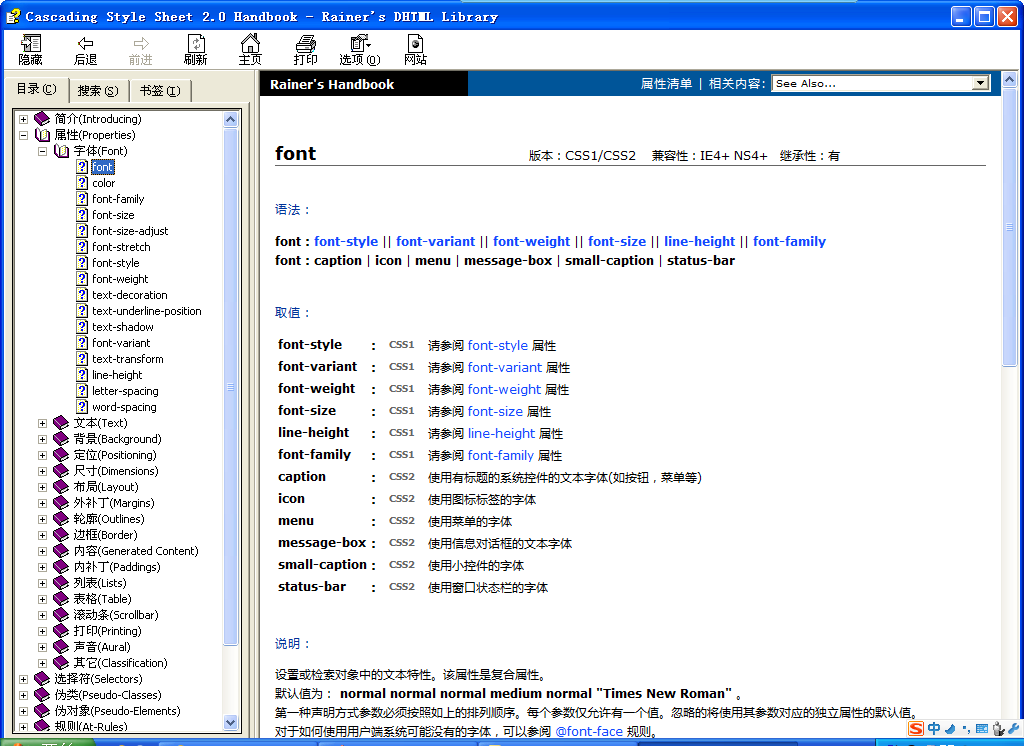The height and width of the screenshot is (746, 1024).
Task: Open 声音(Aural) in the tree
Action: pyautogui.click(x=101, y=647)
